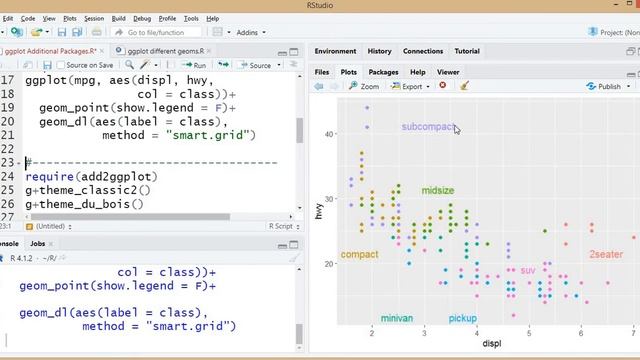This screenshot has height=360, width=640.
Task: Go to previous plot arrow
Action: 319,86
